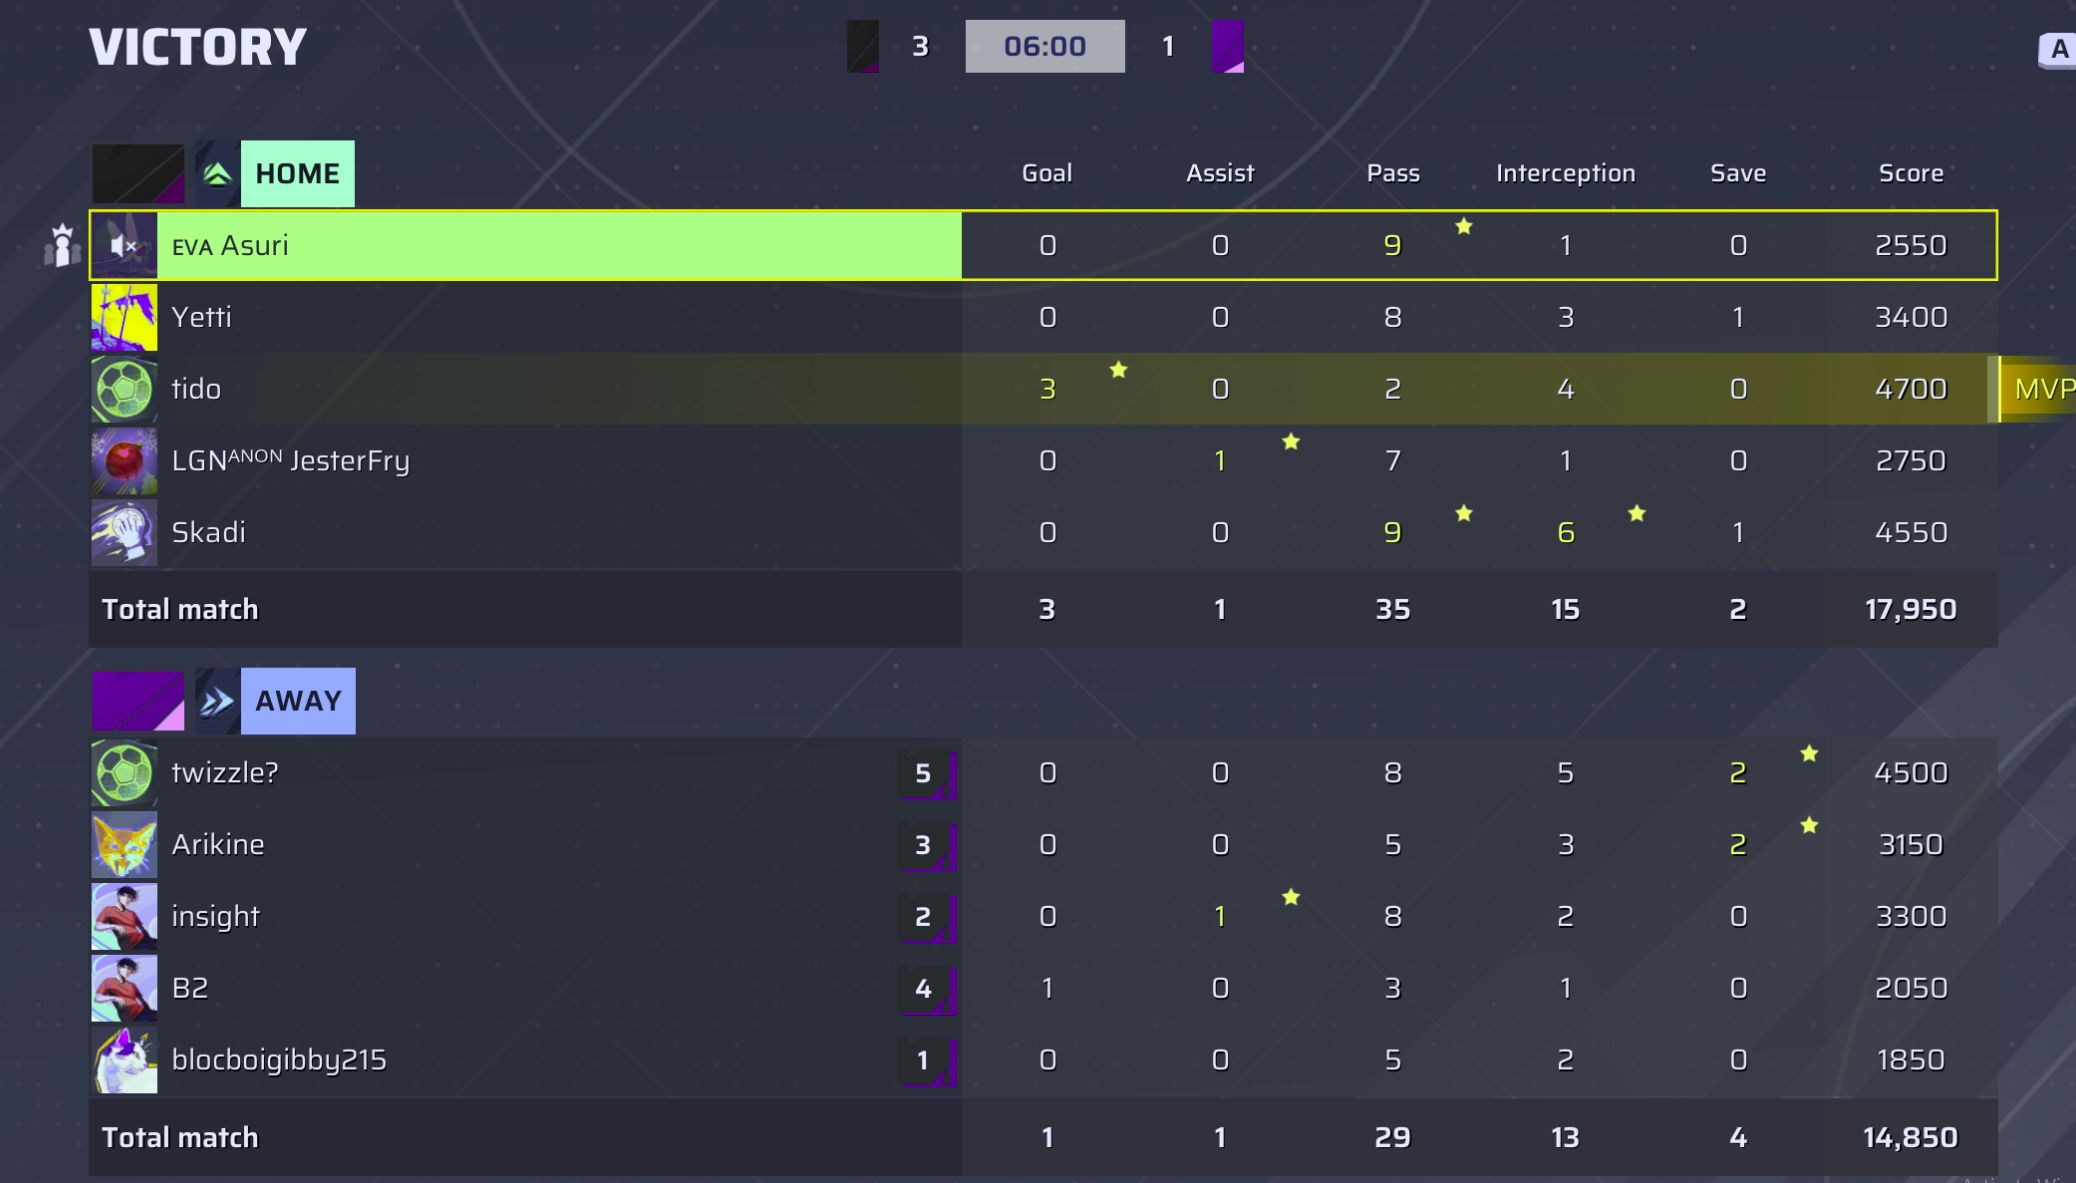Click the HOME team green arrow emblem
Image resolution: width=2076 pixels, height=1183 pixels.
pyautogui.click(x=217, y=174)
